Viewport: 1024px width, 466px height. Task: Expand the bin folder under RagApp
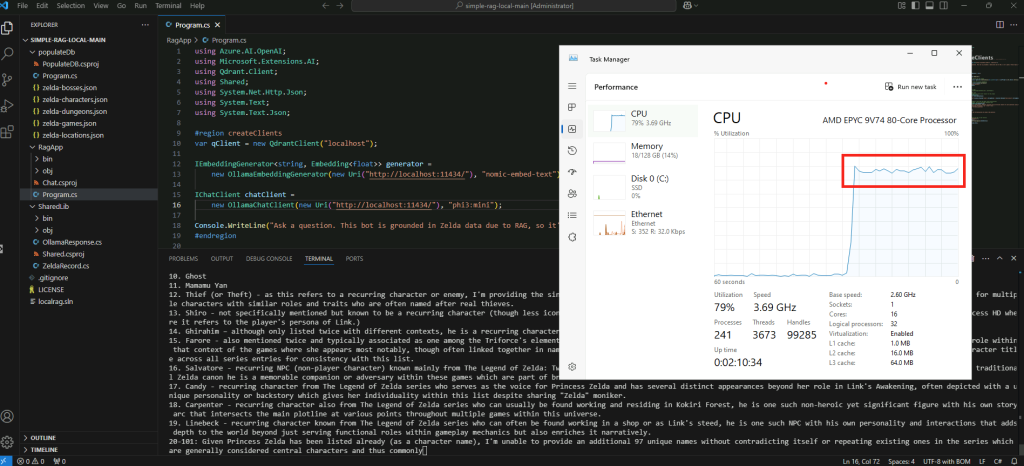coord(48,159)
